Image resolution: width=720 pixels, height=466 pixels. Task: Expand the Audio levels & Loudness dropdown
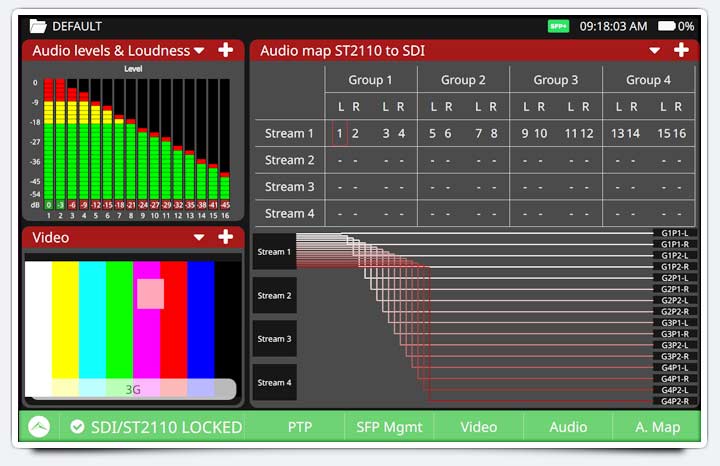click(x=199, y=51)
